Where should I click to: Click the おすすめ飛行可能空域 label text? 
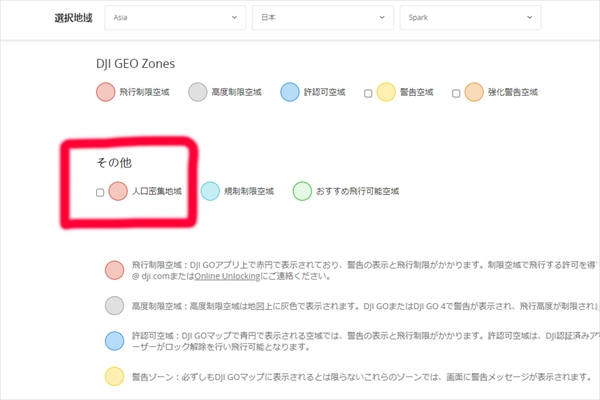coord(358,191)
